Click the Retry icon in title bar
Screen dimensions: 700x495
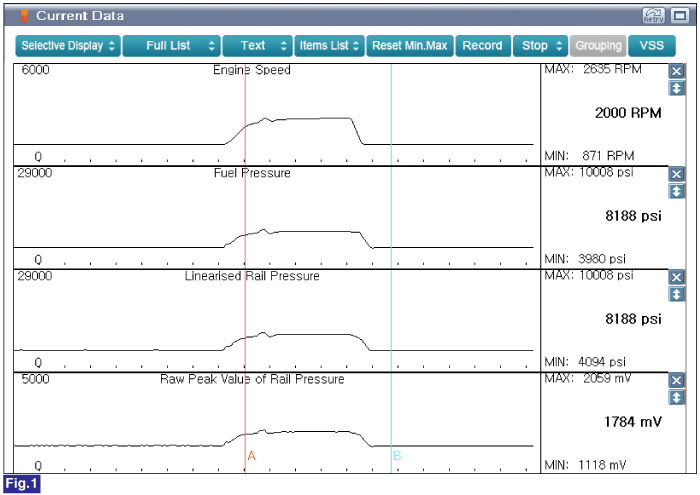point(654,16)
